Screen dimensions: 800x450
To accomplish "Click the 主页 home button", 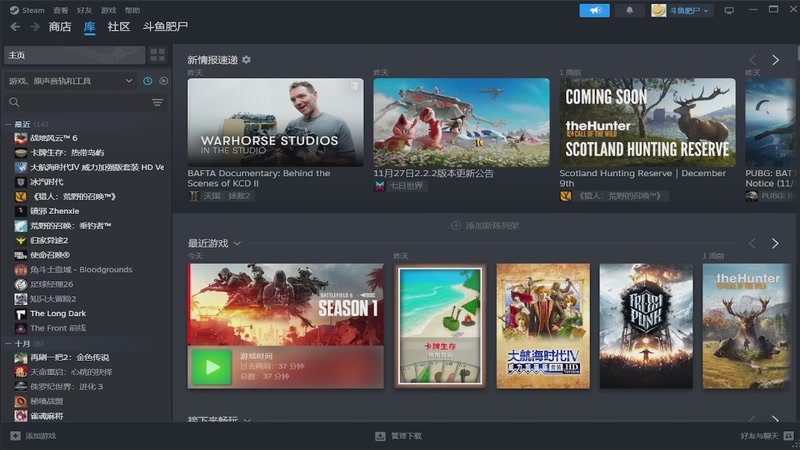I will pyautogui.click(x=74, y=55).
